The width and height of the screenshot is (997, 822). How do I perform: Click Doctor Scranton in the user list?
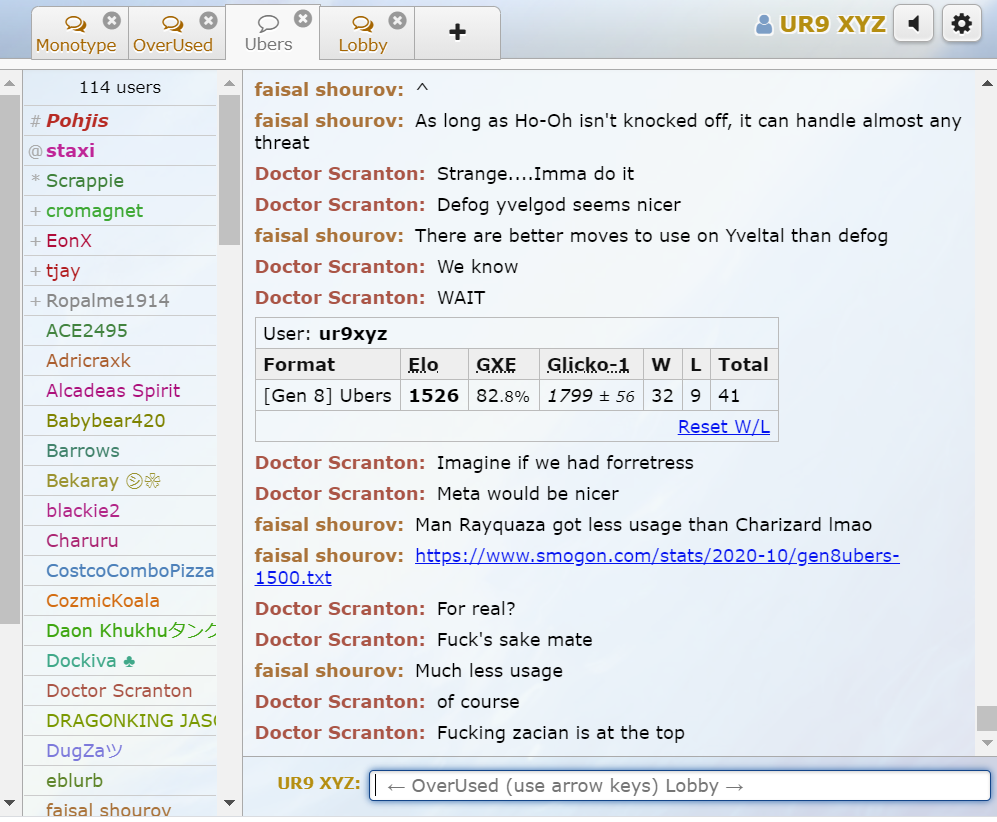click(x=118, y=691)
